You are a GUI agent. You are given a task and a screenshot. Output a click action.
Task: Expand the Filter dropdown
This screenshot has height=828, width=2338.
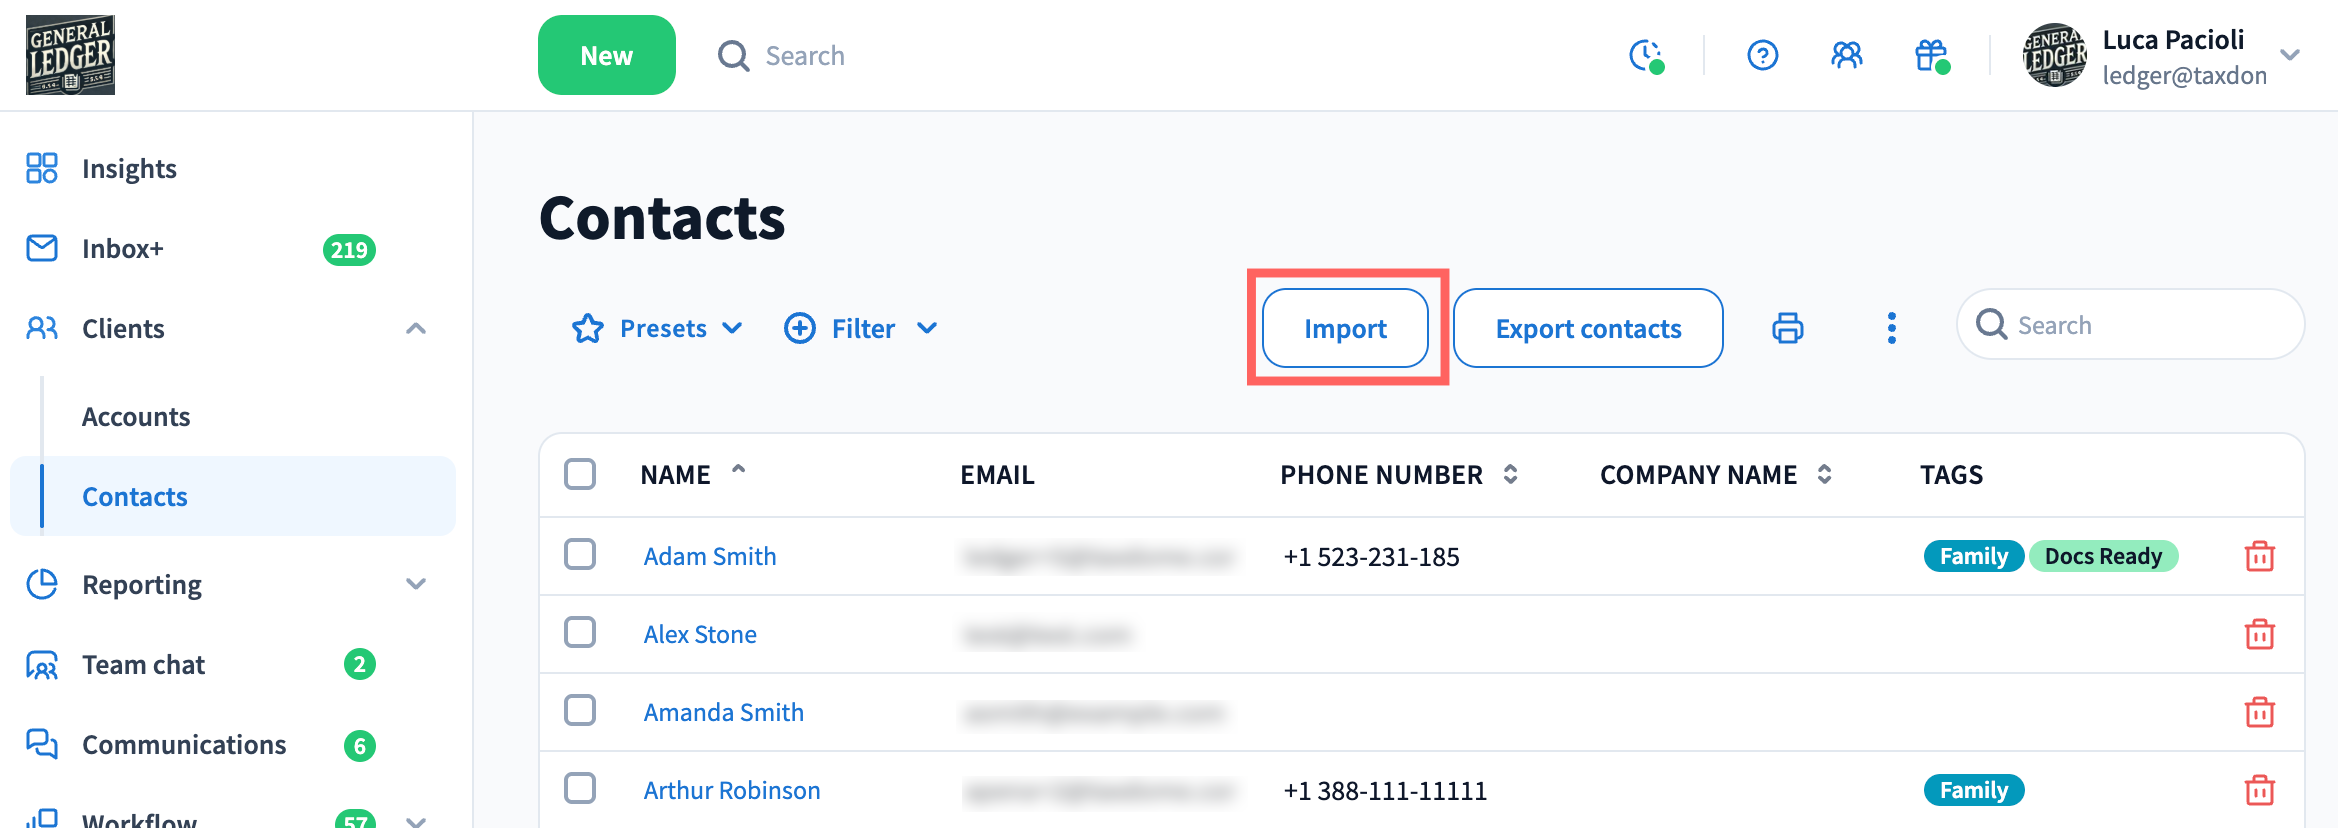[861, 328]
